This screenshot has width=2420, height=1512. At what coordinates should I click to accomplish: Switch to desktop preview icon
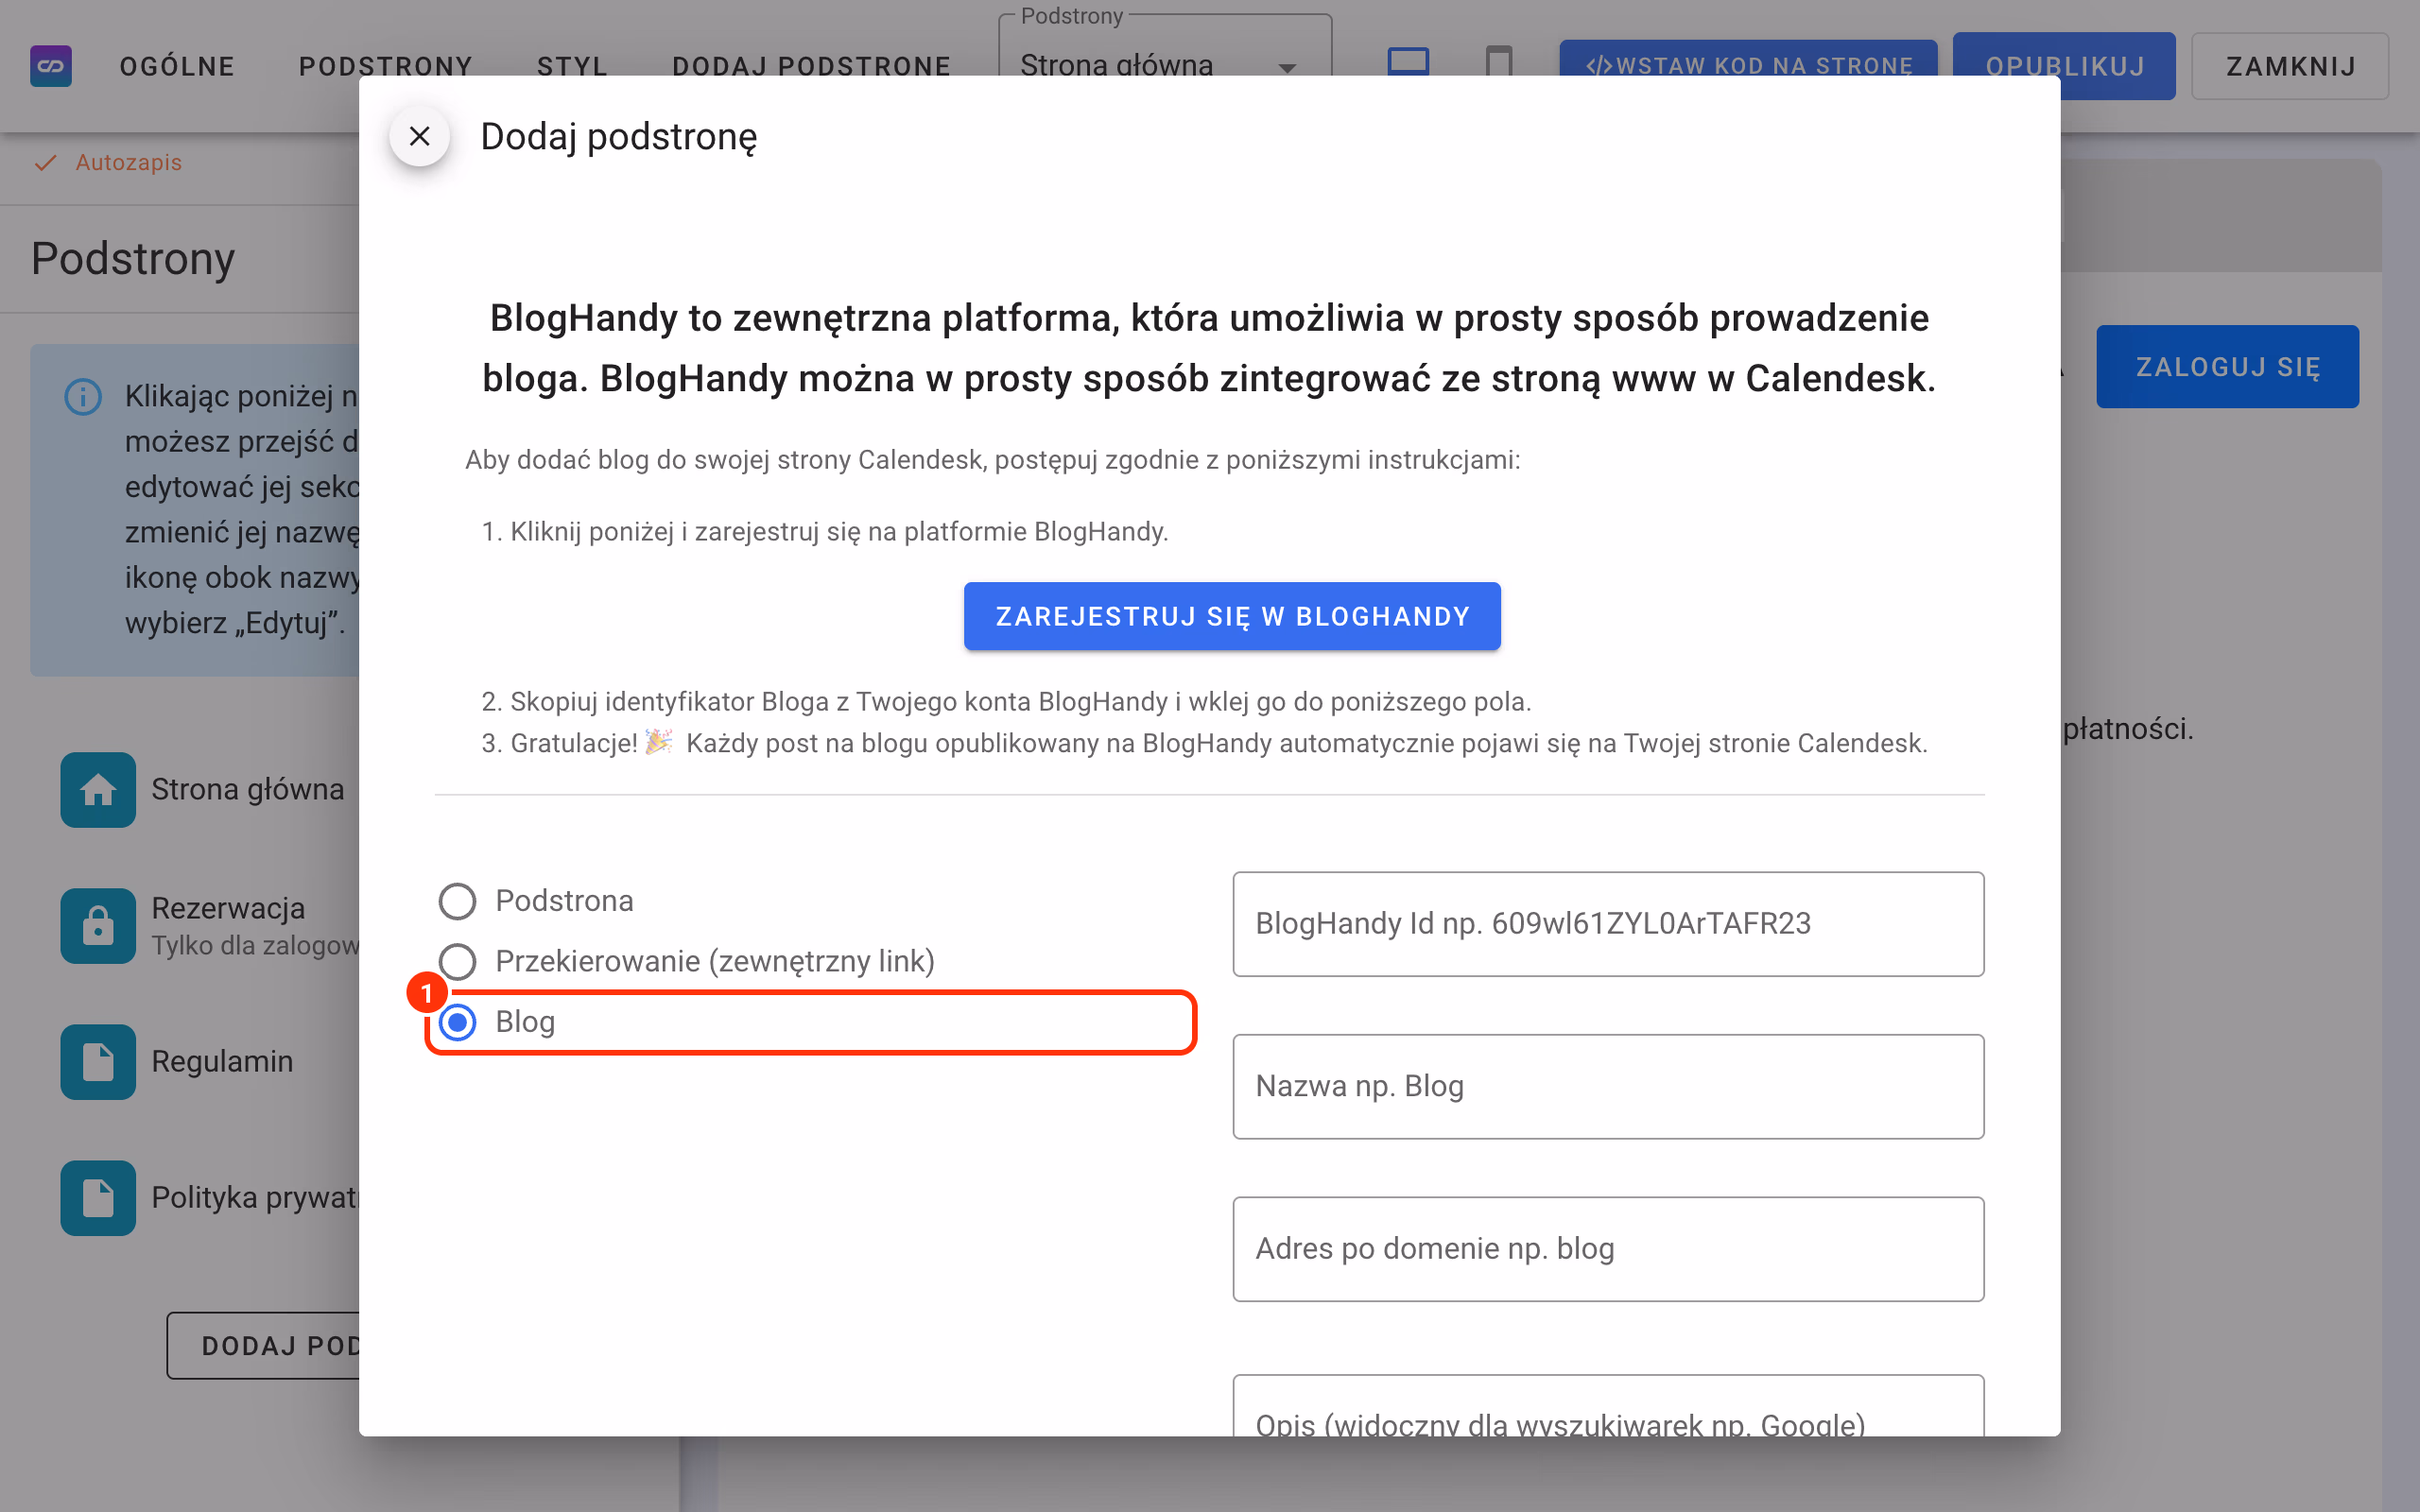click(x=1408, y=62)
